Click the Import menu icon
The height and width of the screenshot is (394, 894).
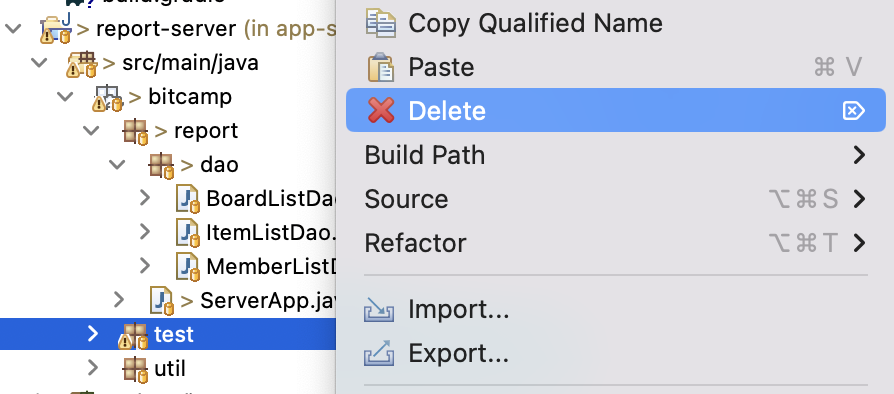point(379,310)
